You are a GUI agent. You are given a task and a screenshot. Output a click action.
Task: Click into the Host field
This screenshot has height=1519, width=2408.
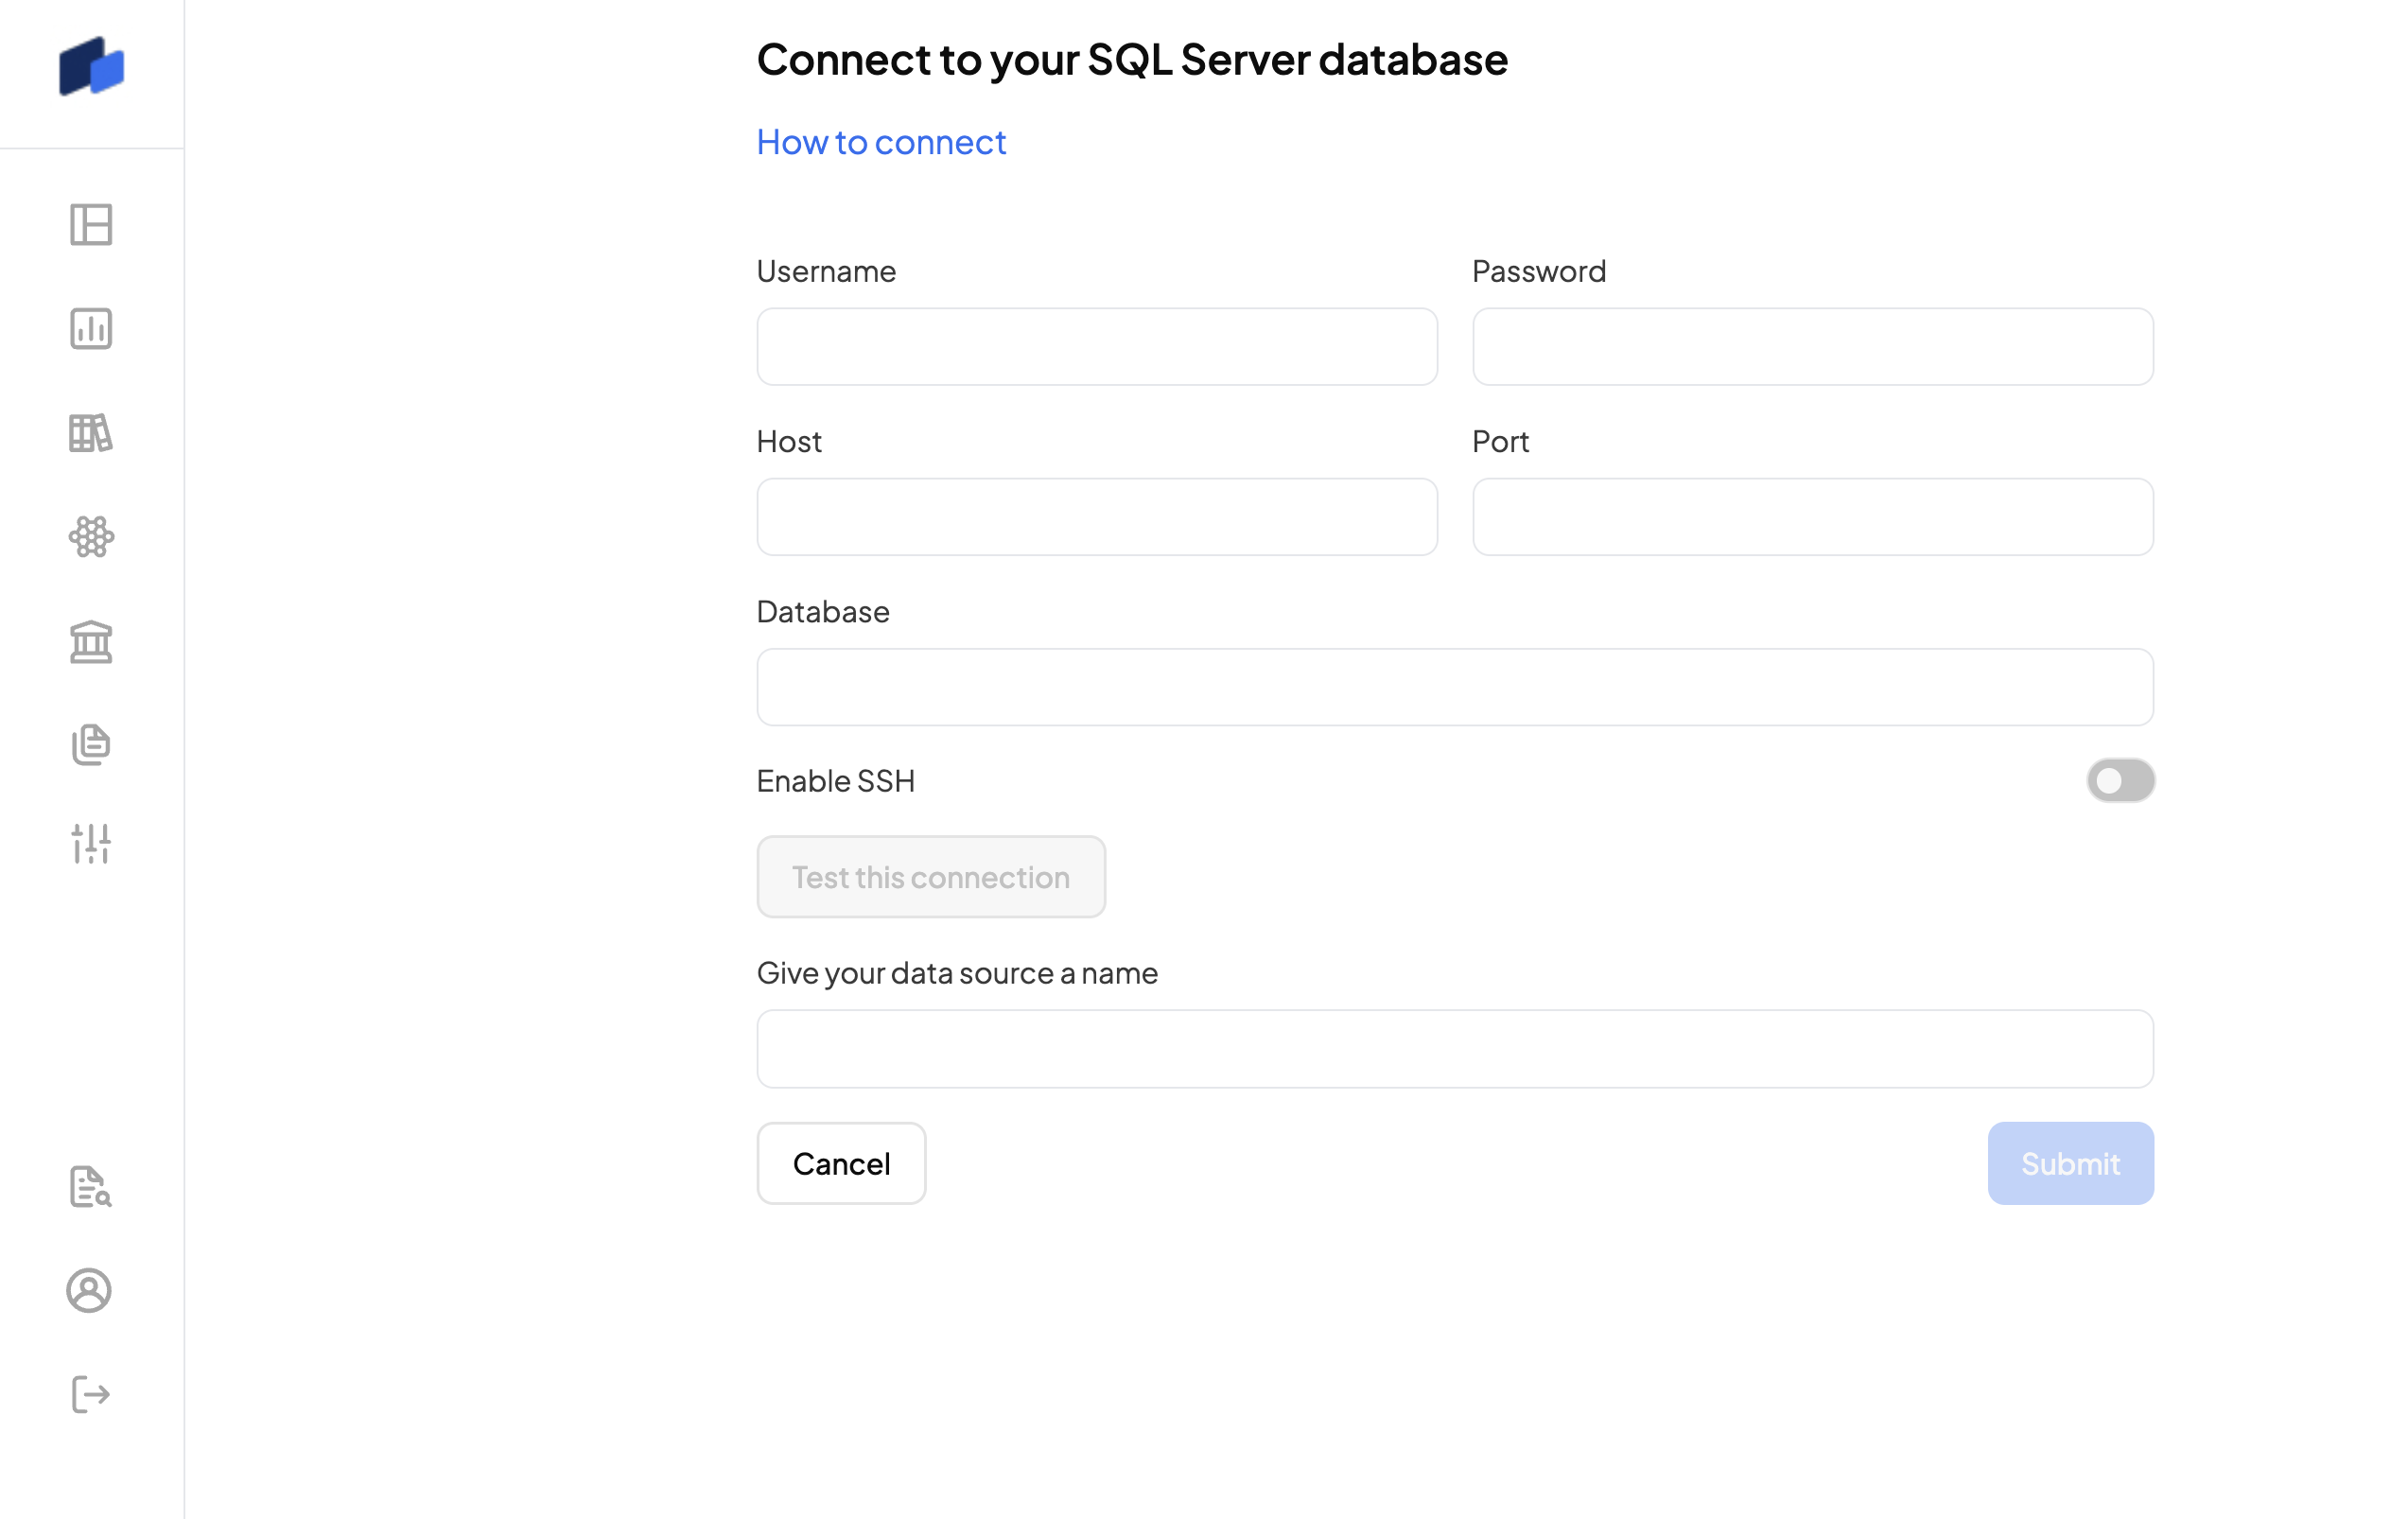tap(1097, 517)
